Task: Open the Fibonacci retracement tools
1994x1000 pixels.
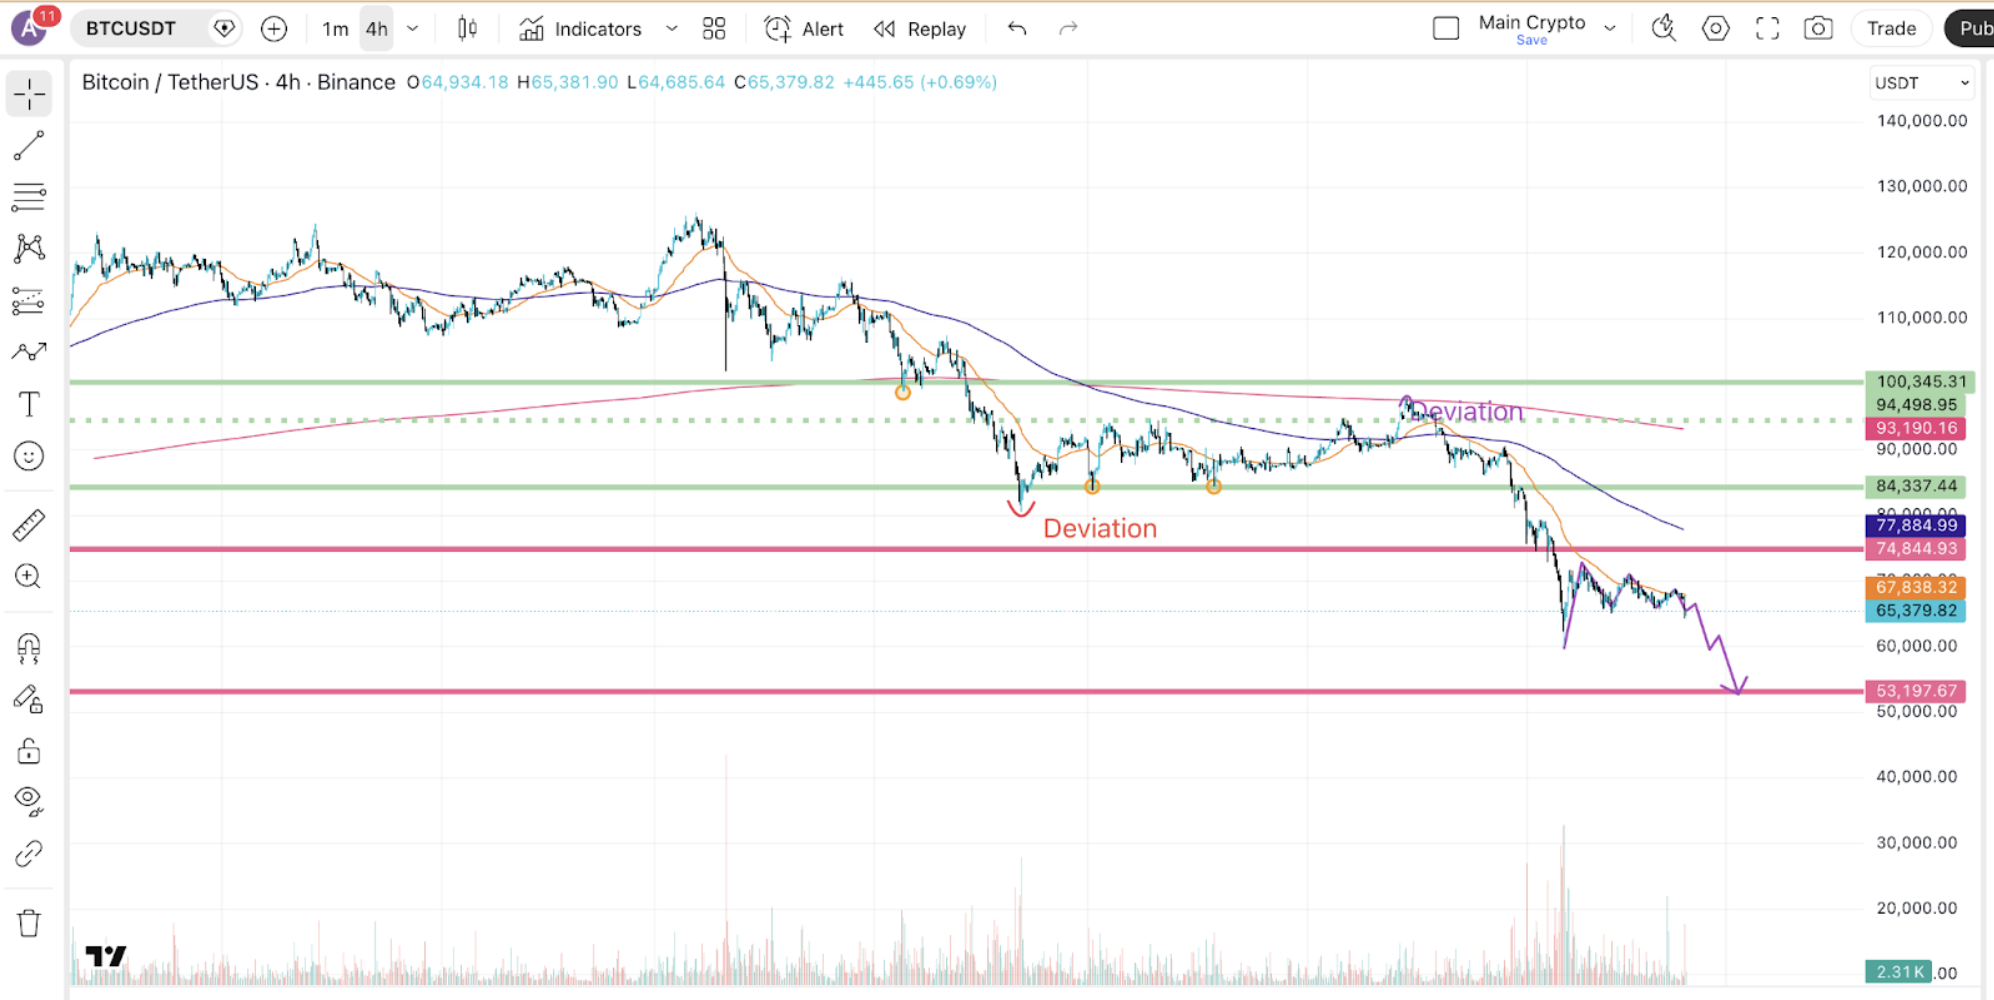Action: point(29,197)
